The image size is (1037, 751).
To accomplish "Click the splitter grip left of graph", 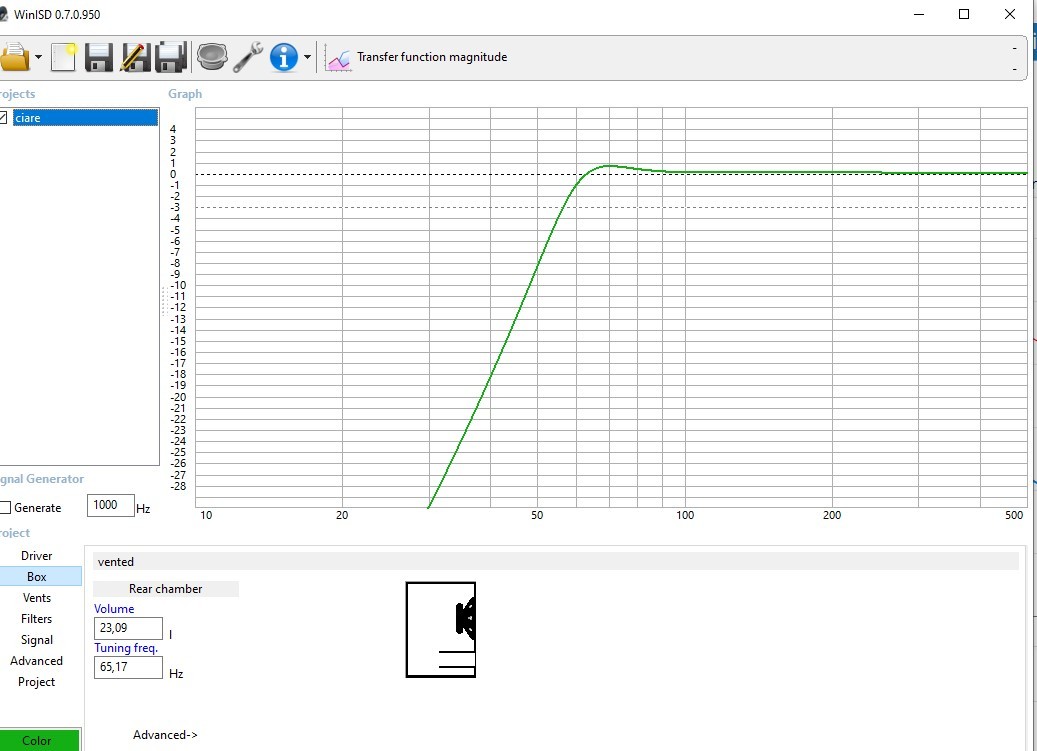I will point(163,301).
